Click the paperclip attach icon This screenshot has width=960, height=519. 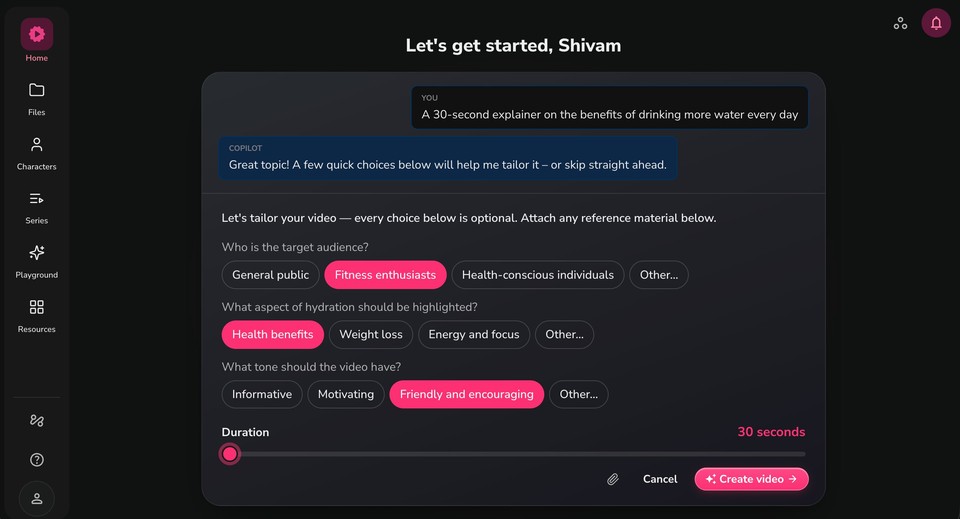[x=613, y=479]
